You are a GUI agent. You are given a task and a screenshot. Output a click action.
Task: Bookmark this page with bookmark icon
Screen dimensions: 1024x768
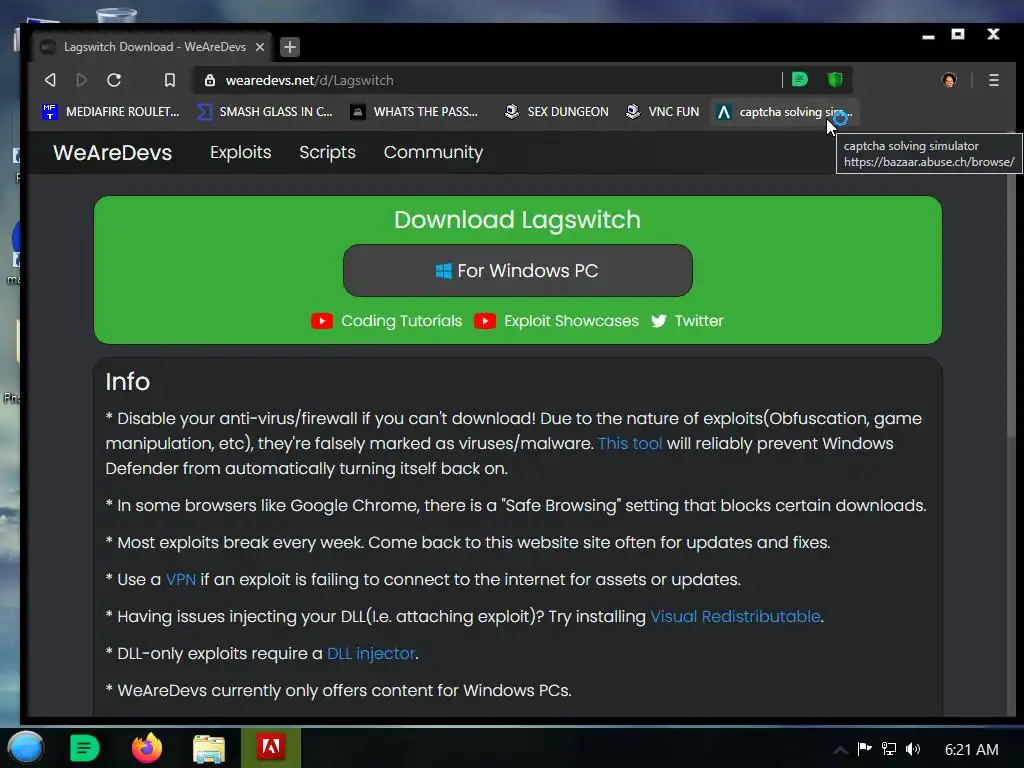(170, 80)
